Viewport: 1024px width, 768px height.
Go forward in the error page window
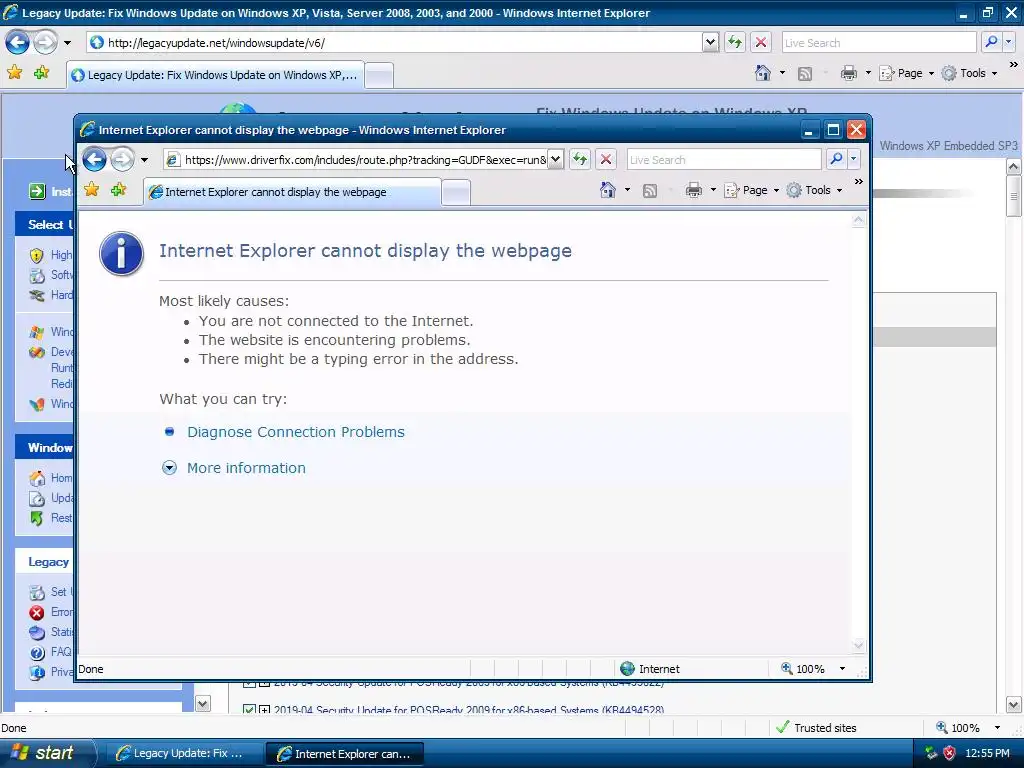click(x=122, y=159)
